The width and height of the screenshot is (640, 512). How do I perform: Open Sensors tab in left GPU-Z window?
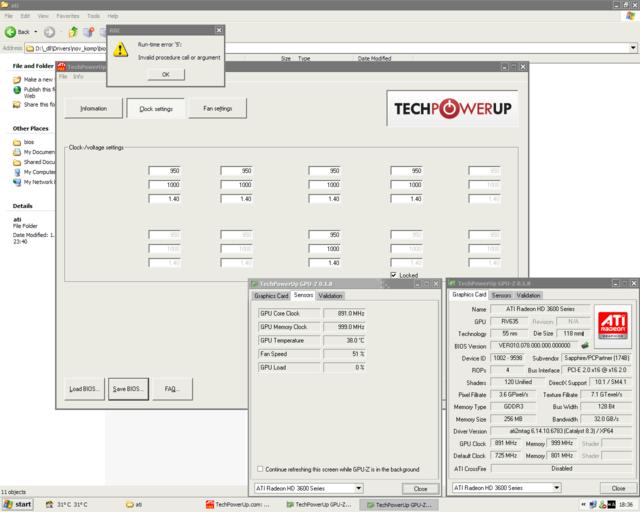tap(303, 295)
